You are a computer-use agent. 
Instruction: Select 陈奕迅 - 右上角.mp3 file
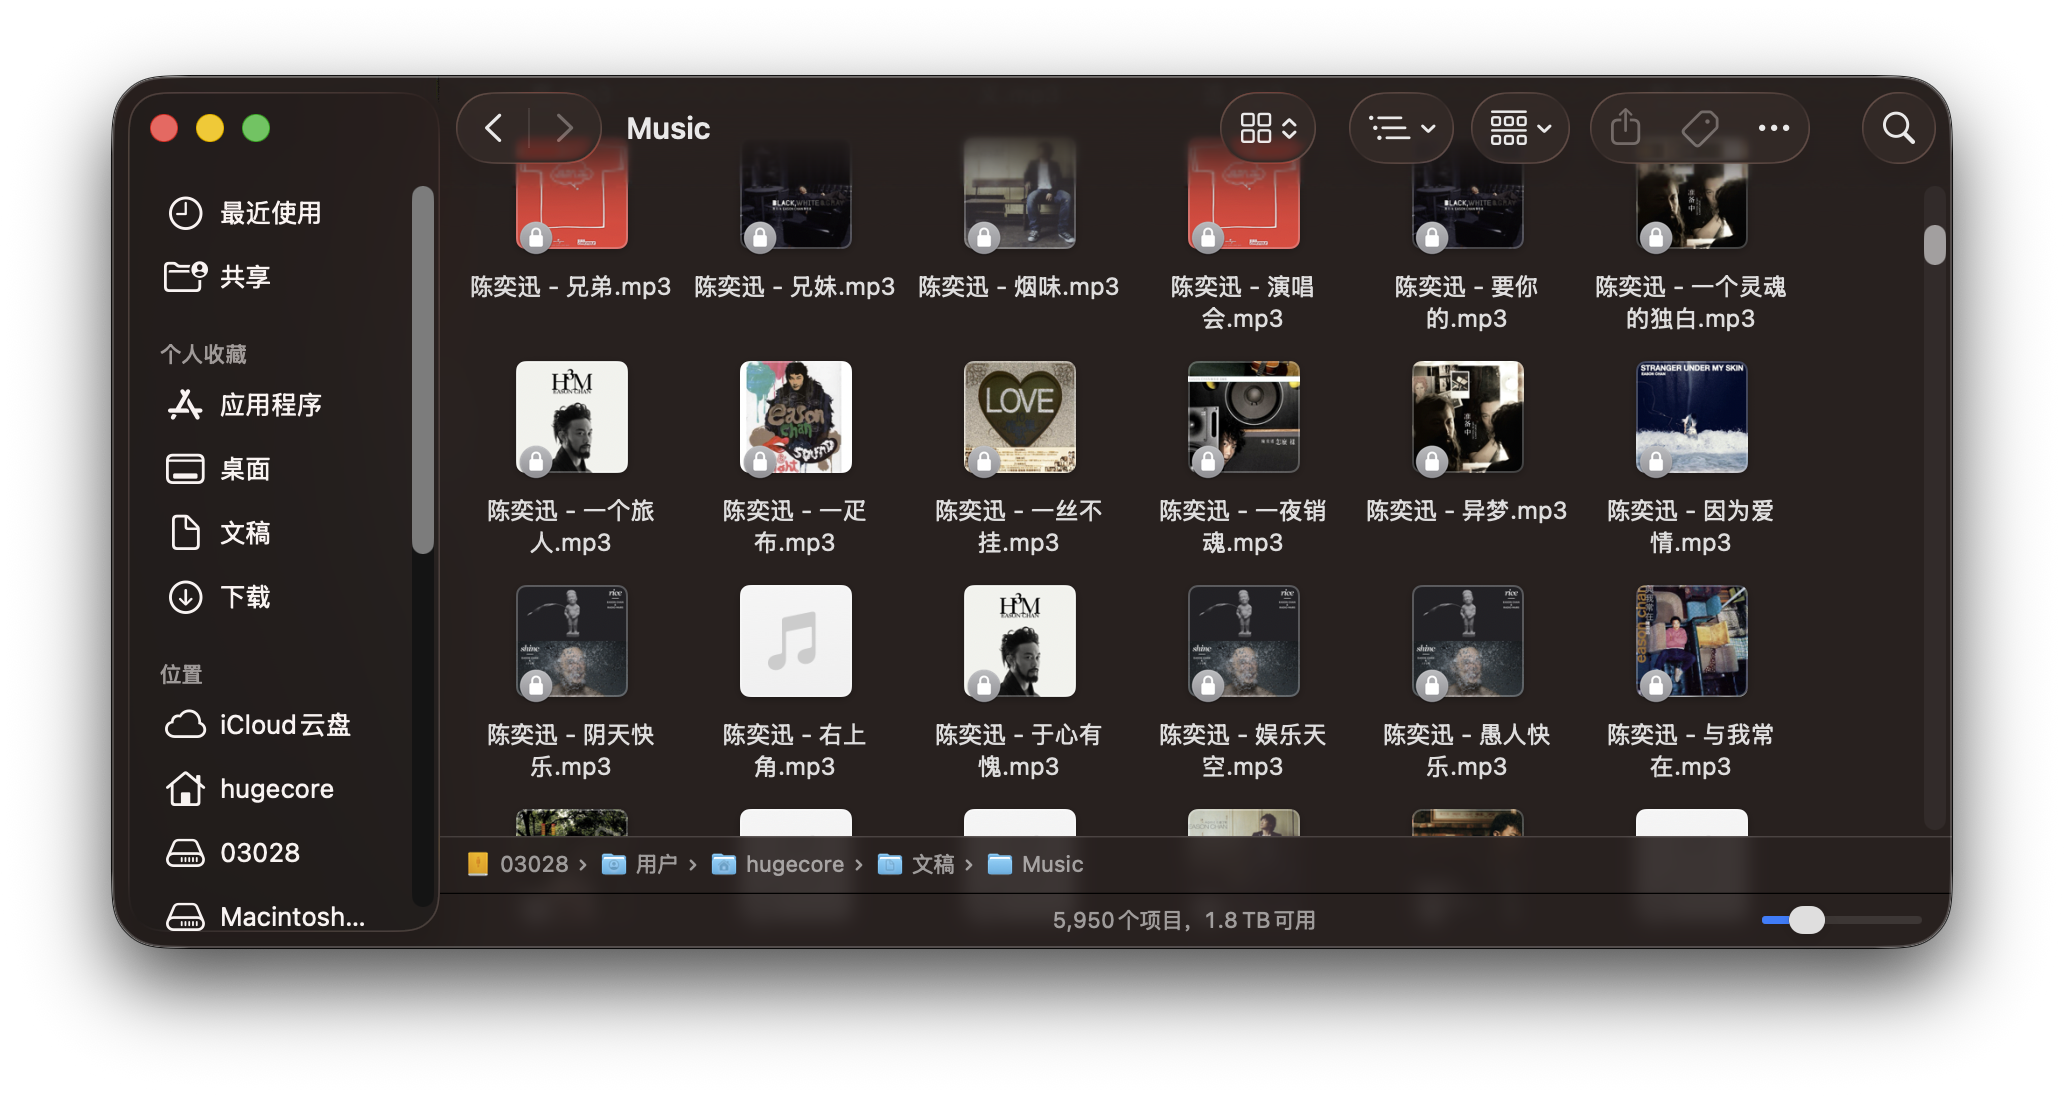click(x=795, y=641)
